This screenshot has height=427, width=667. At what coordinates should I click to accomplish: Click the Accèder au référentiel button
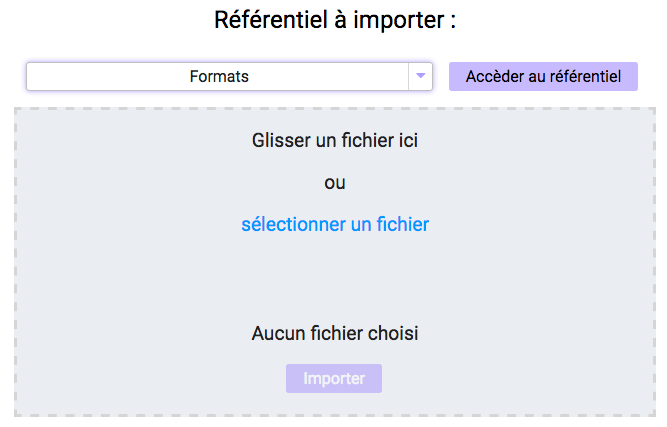coord(543,77)
